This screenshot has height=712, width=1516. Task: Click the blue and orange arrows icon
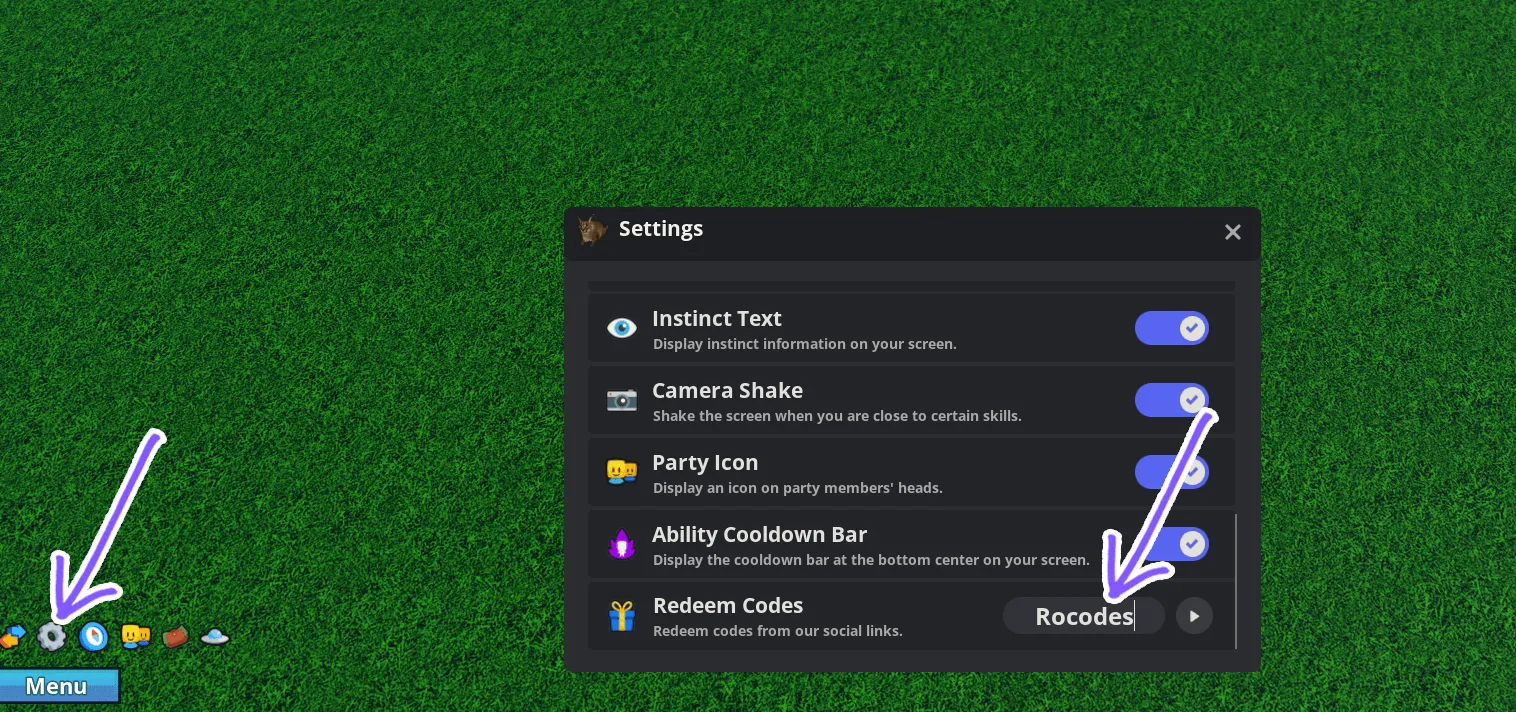(x=12, y=636)
